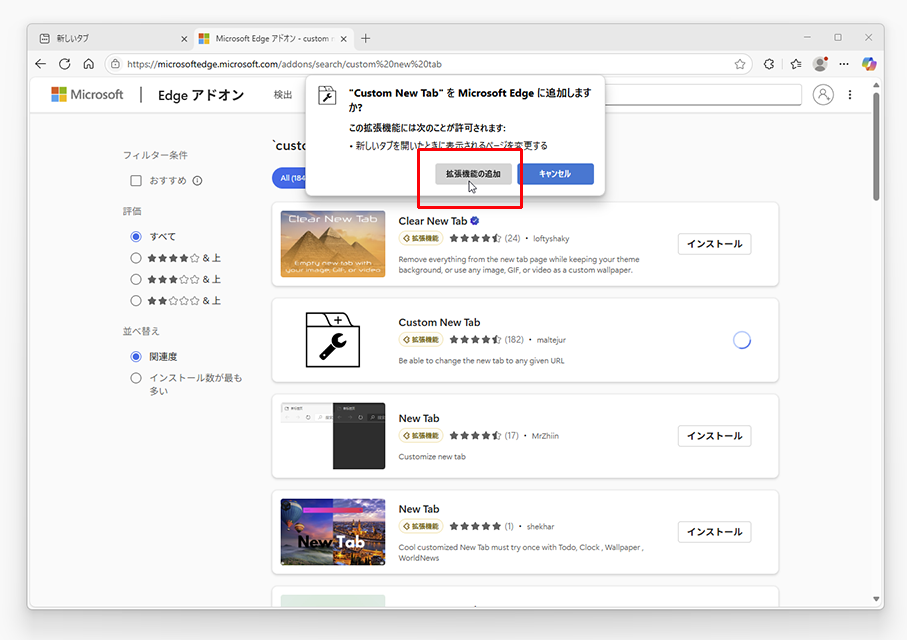Image resolution: width=907 pixels, height=640 pixels.
Task: Select the すべて rating radio button
Action: (x=136, y=236)
